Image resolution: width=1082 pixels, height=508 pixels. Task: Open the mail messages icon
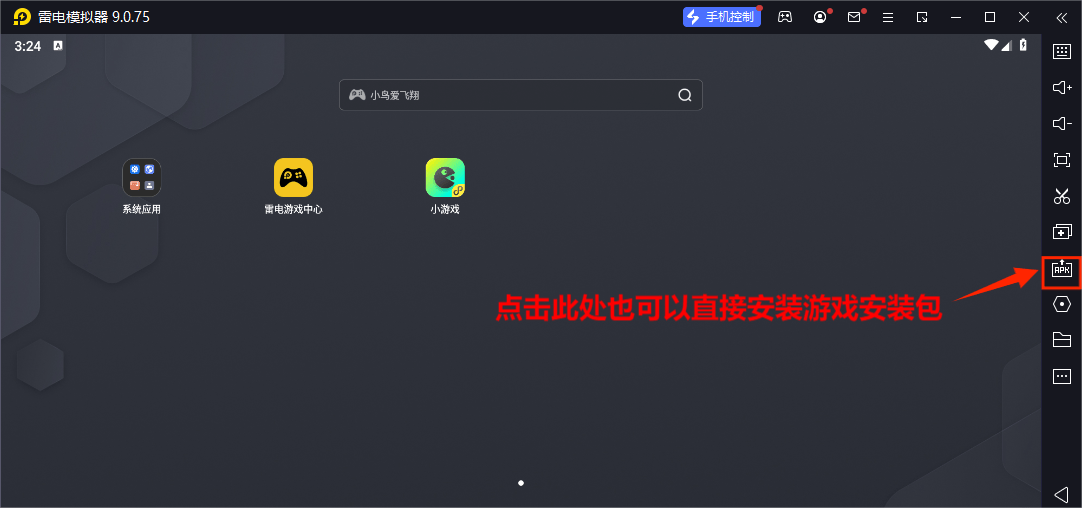pos(854,17)
